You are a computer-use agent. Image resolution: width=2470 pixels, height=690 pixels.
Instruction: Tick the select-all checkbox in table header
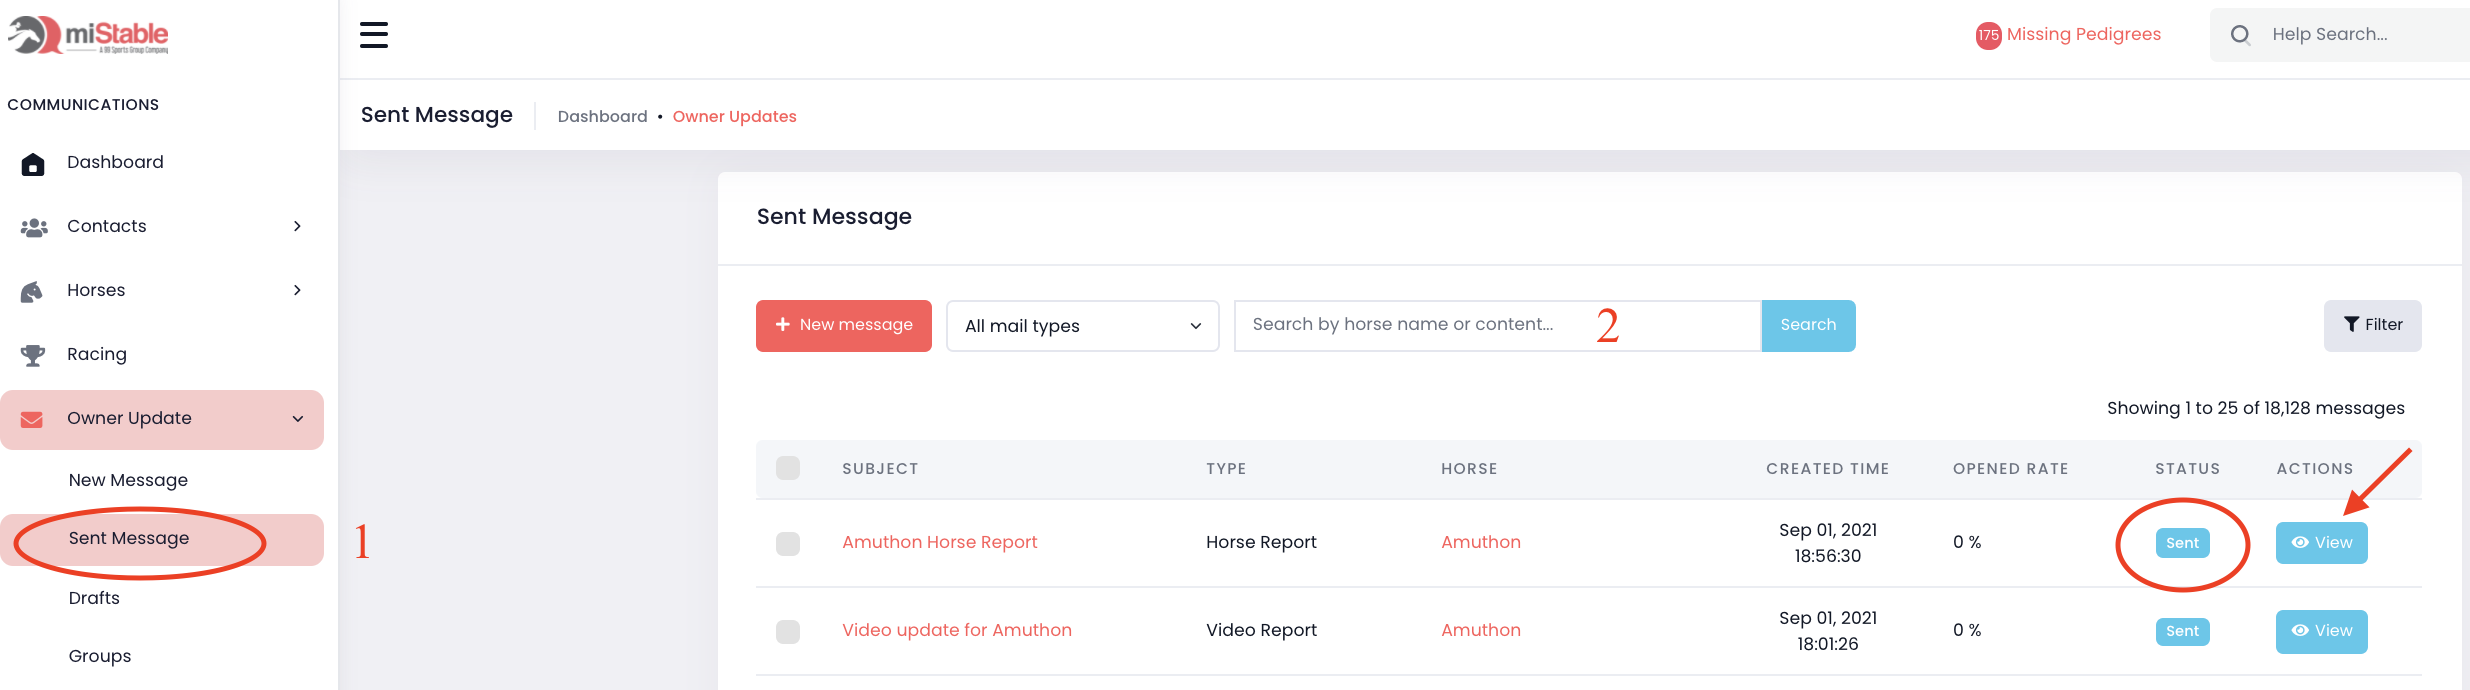(788, 468)
